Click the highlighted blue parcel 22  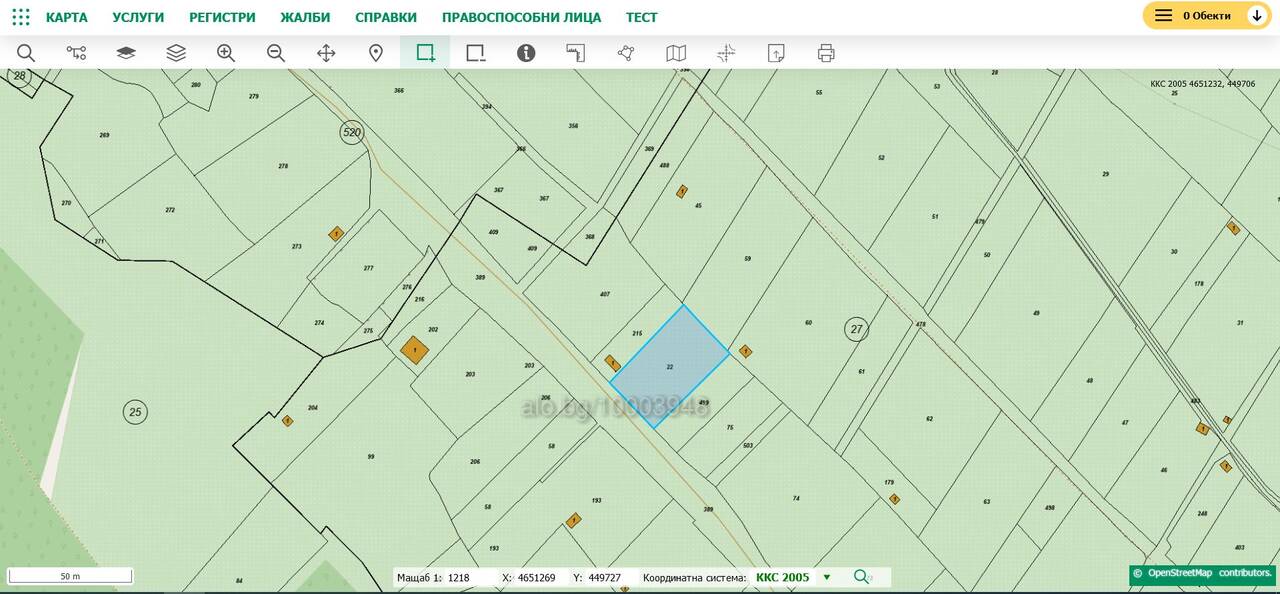tap(669, 367)
